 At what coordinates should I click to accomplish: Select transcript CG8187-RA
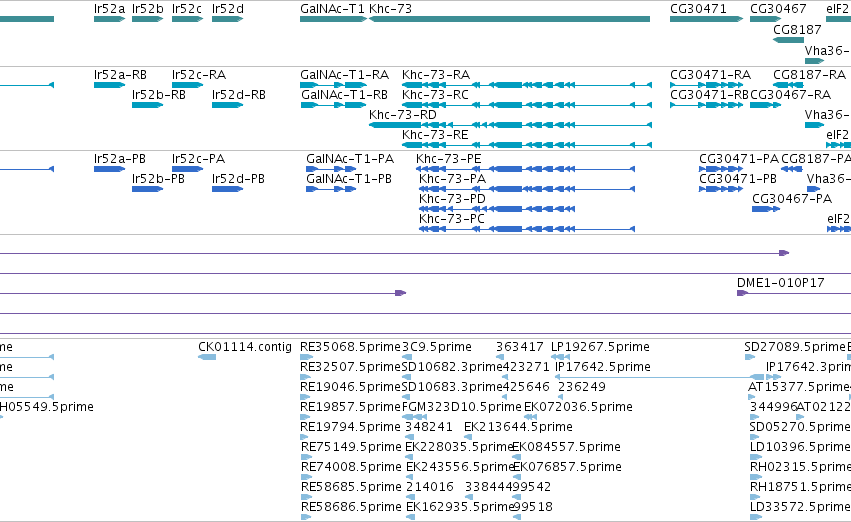(809, 75)
